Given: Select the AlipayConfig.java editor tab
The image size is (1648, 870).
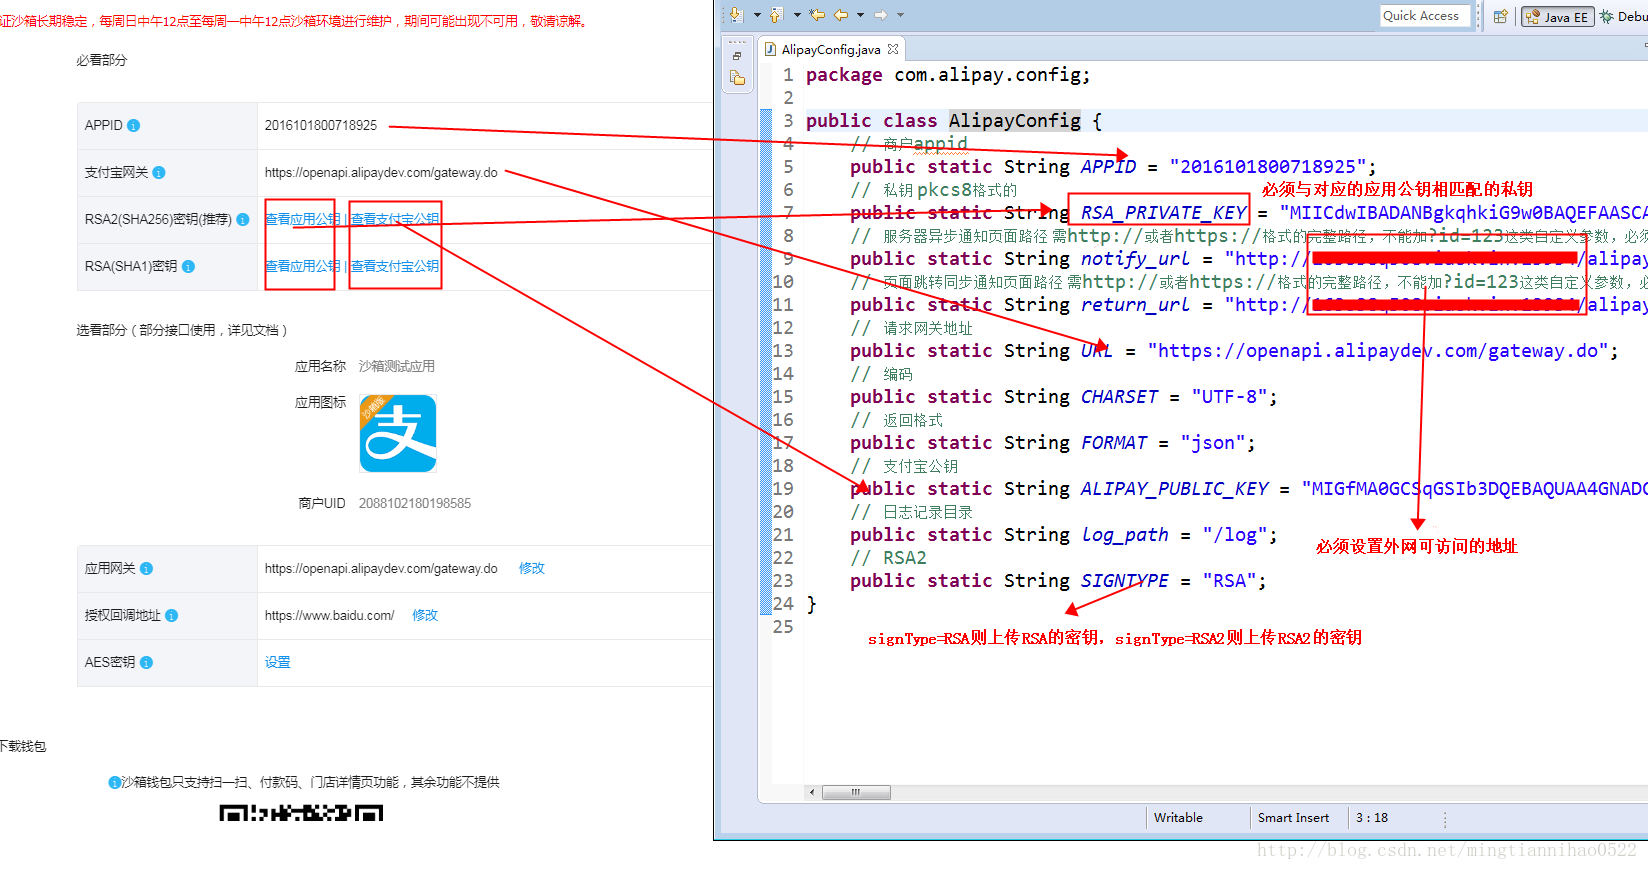Looking at the screenshot, I should (831, 49).
